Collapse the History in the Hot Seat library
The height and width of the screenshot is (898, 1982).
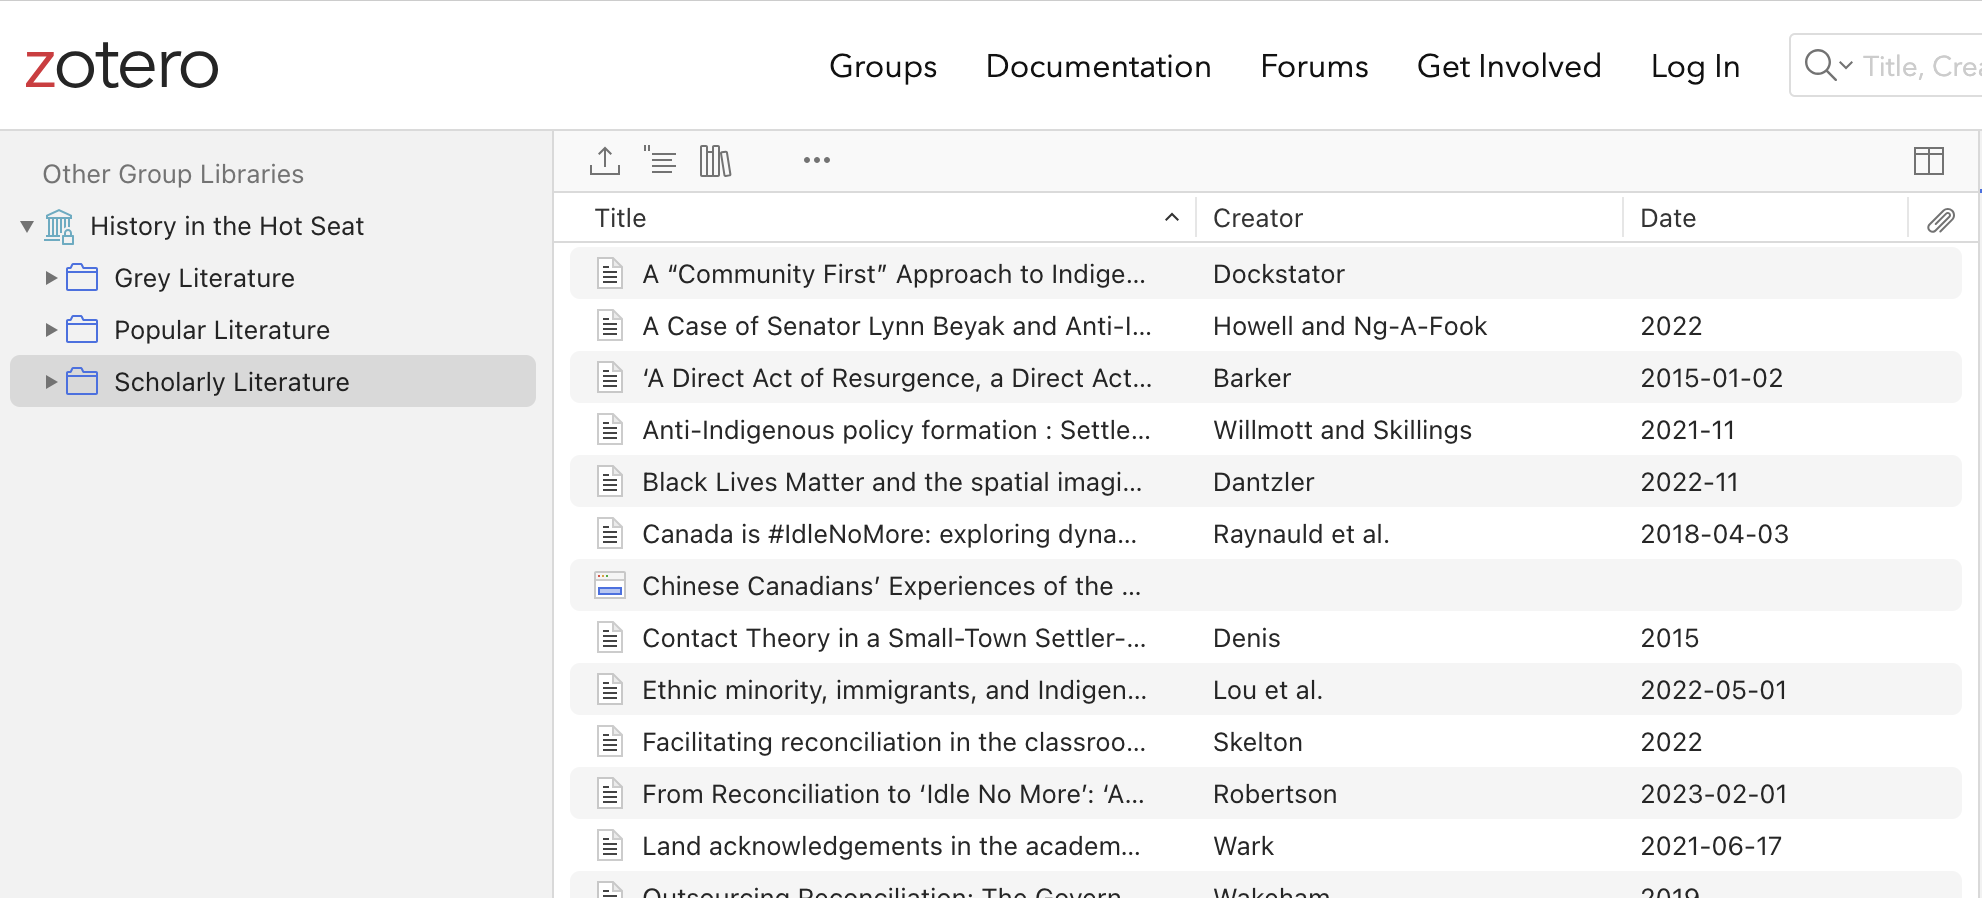click(27, 227)
